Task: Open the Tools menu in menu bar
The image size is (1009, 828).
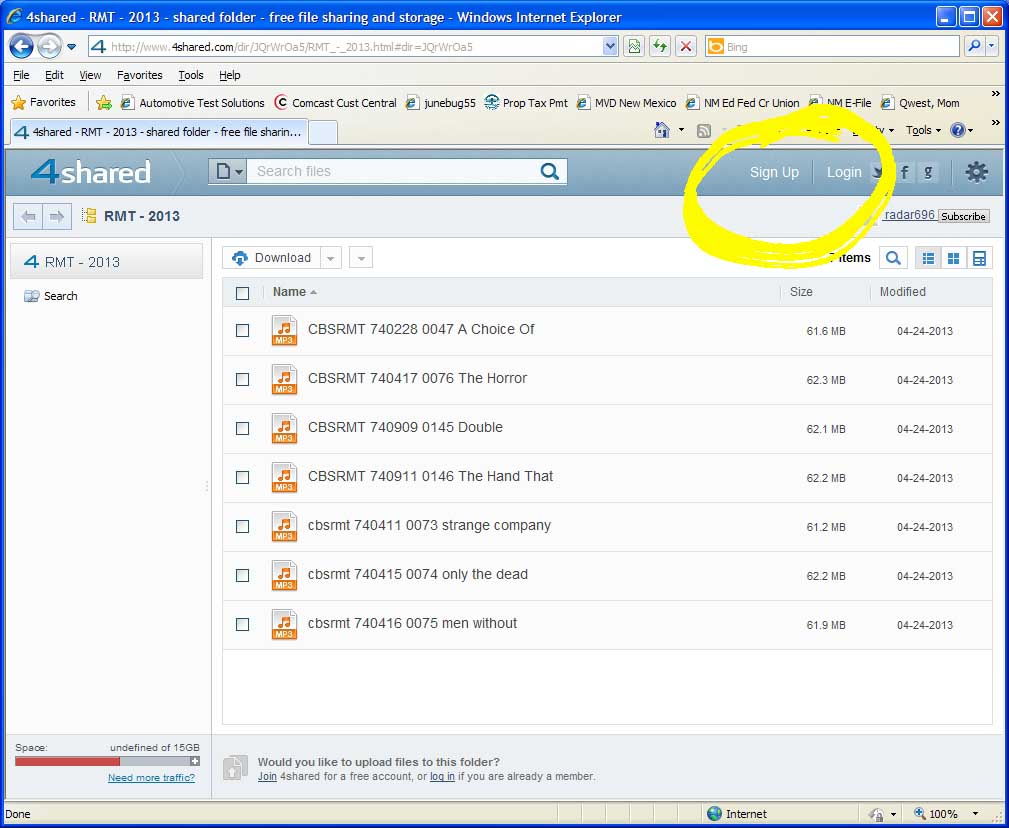Action: pyautogui.click(x=190, y=75)
